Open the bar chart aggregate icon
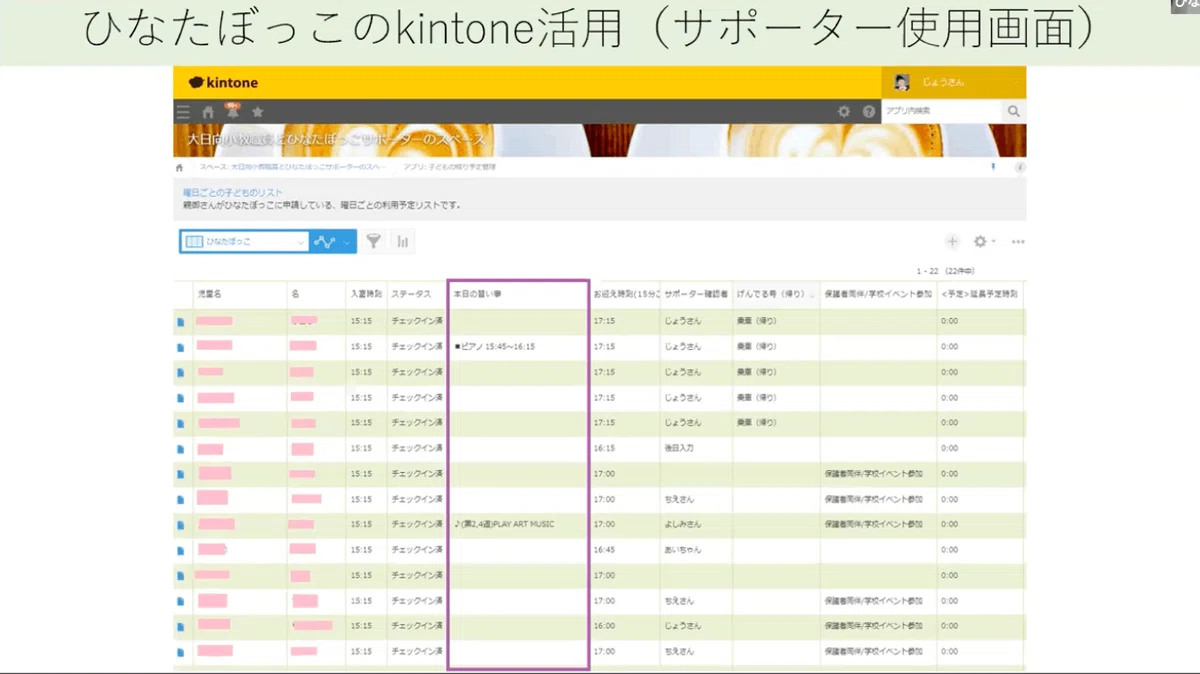 click(402, 241)
